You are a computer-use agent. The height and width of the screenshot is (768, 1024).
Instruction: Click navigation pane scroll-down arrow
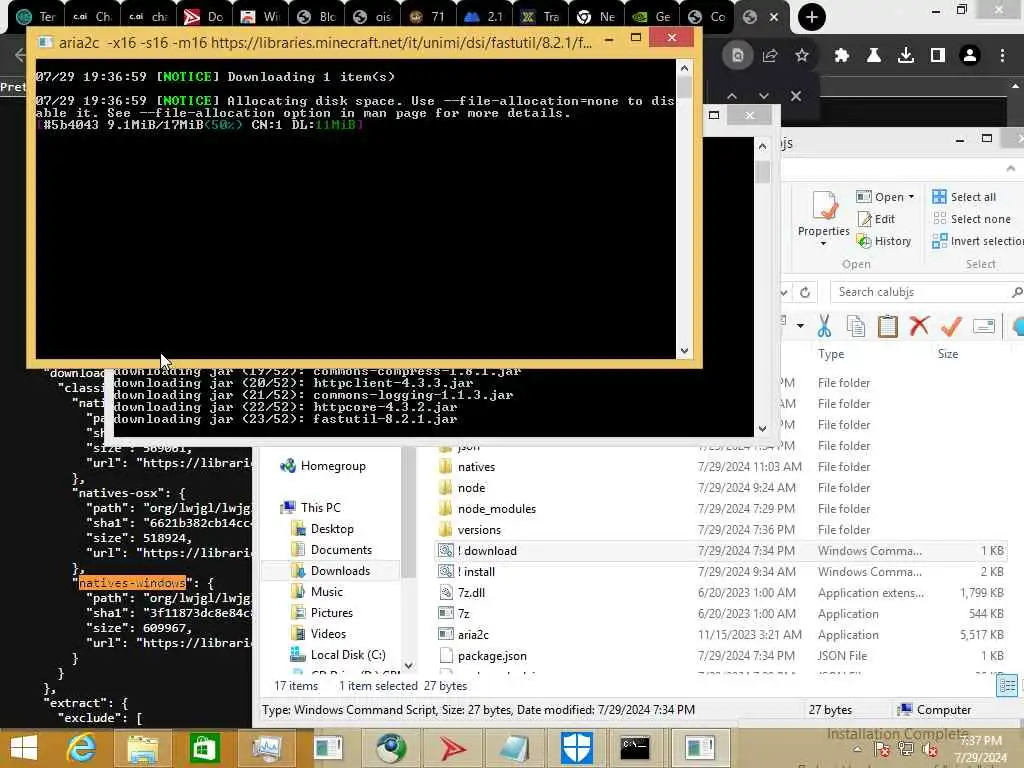[409, 665]
